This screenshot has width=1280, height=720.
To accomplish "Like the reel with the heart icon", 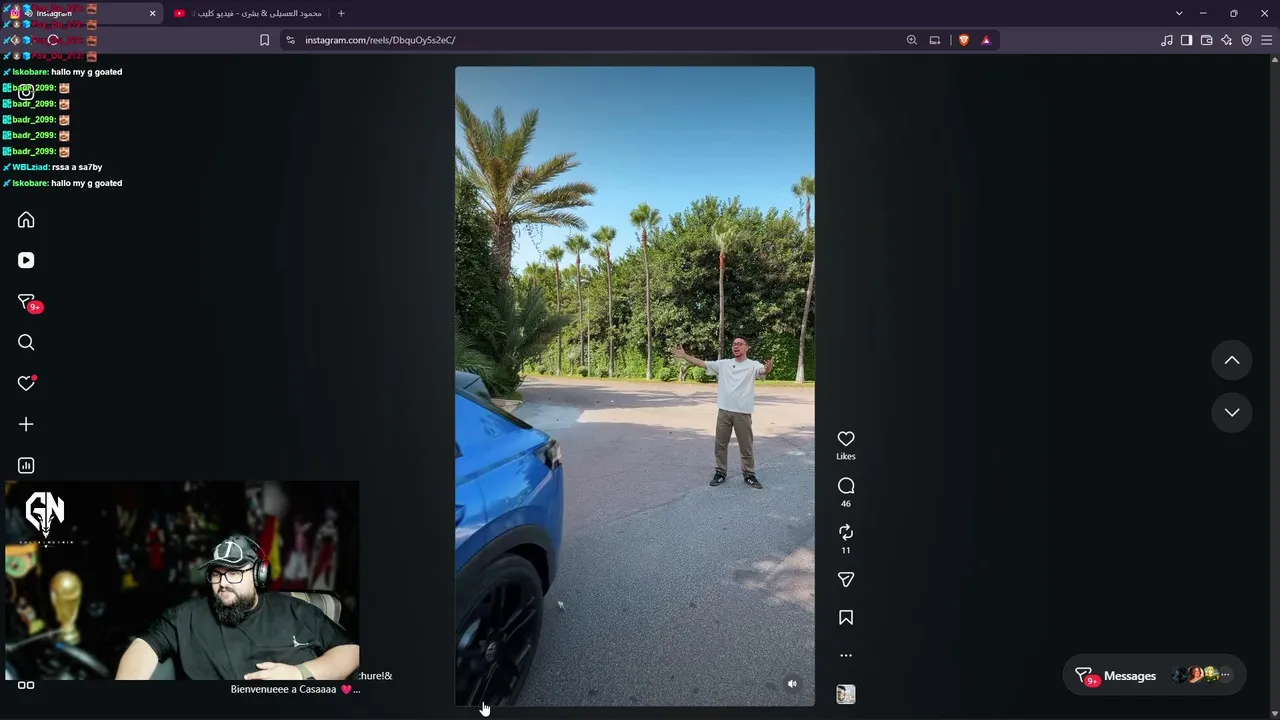I will [846, 439].
